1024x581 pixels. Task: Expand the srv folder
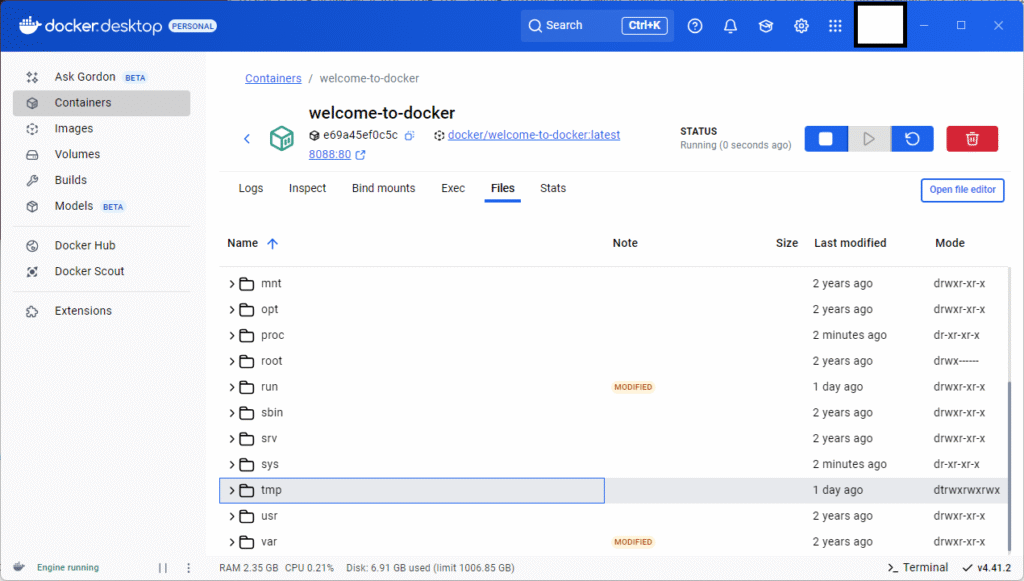pyautogui.click(x=232, y=439)
